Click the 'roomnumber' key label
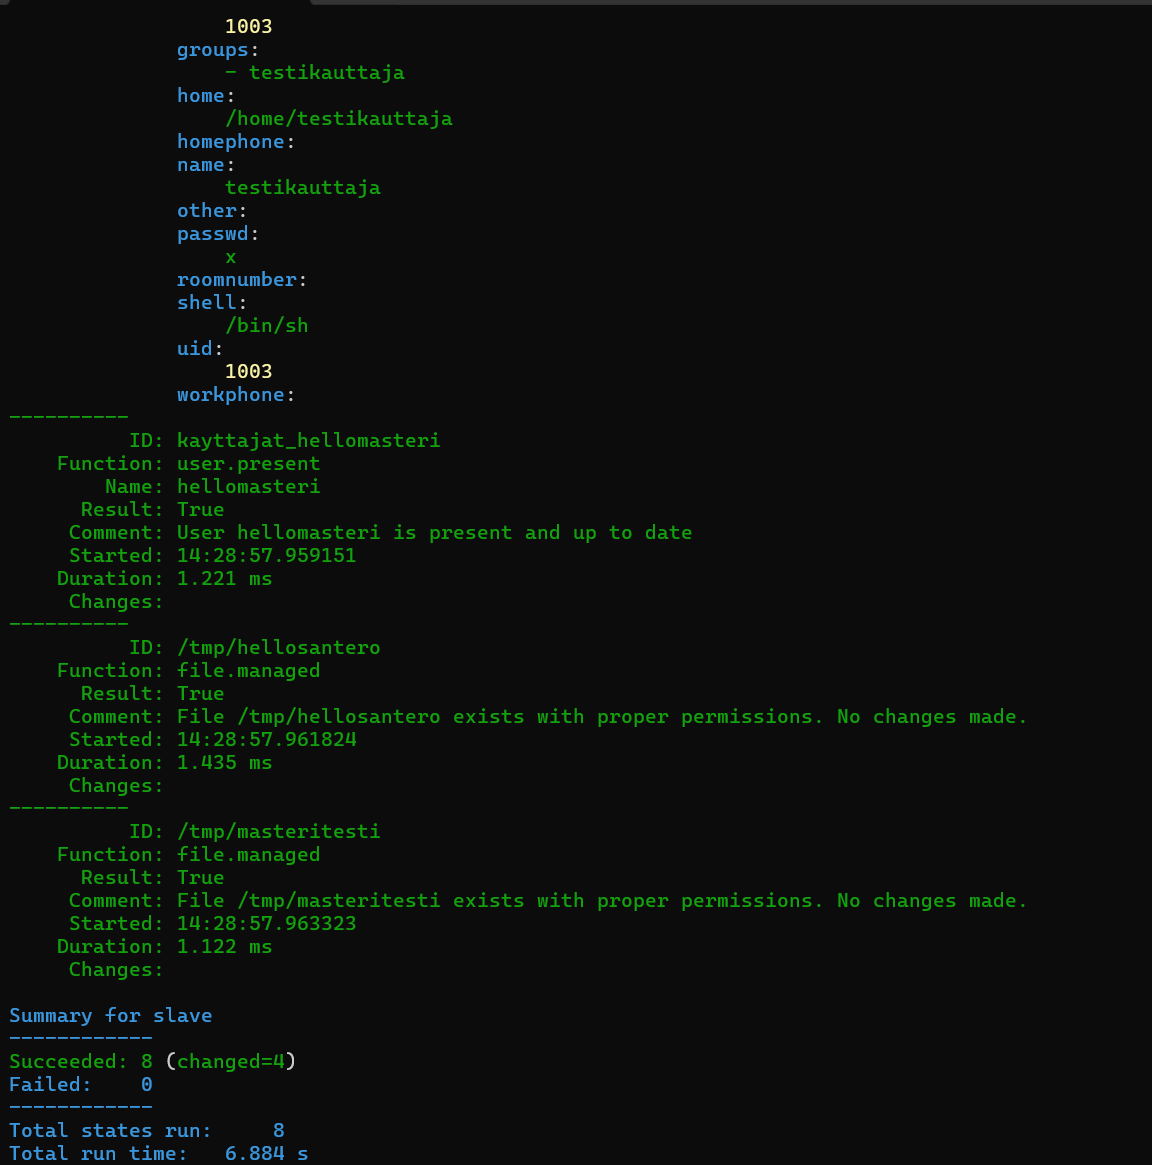The width and height of the screenshot is (1152, 1165). [x=236, y=279]
